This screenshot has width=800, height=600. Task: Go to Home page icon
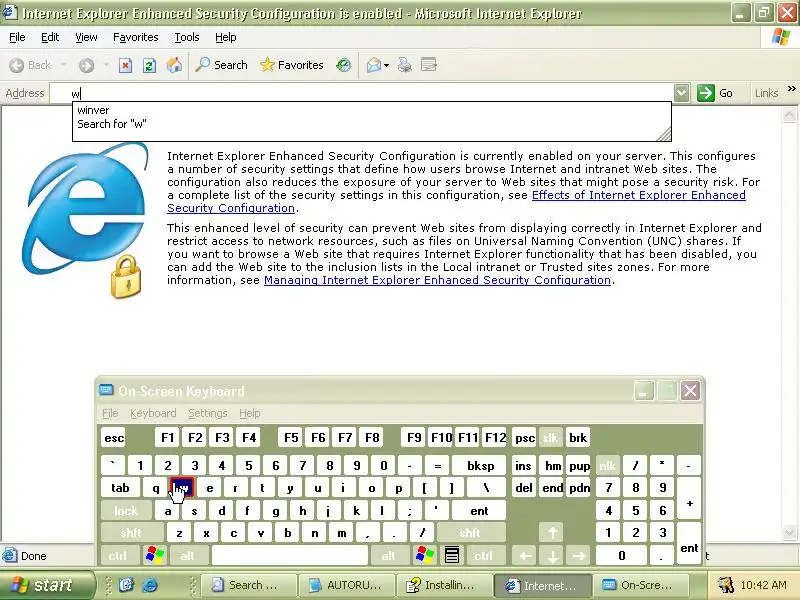tap(174, 65)
